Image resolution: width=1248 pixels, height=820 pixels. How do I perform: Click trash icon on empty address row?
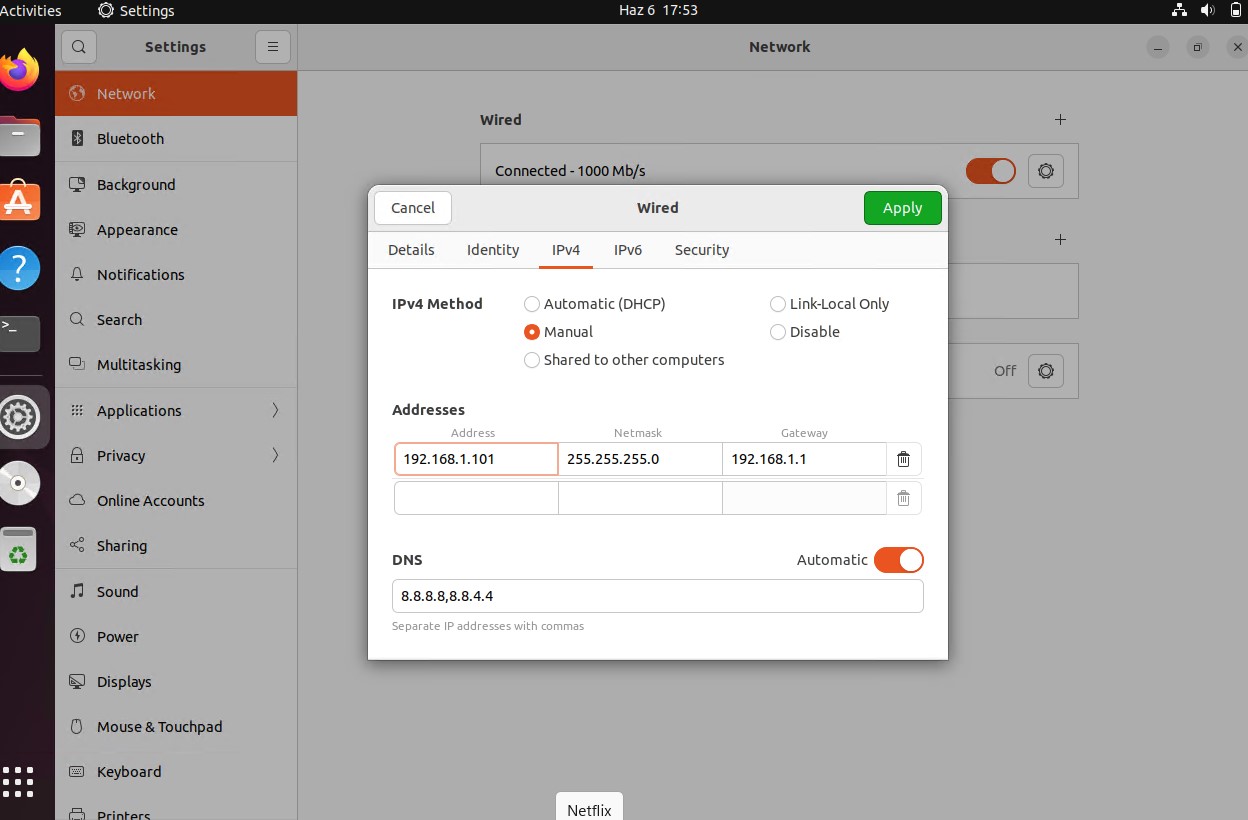pos(903,498)
